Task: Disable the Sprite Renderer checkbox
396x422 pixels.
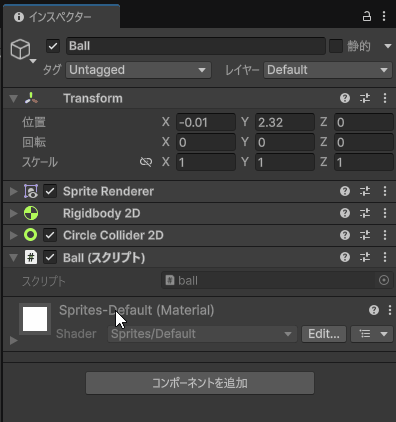Action: click(50, 191)
